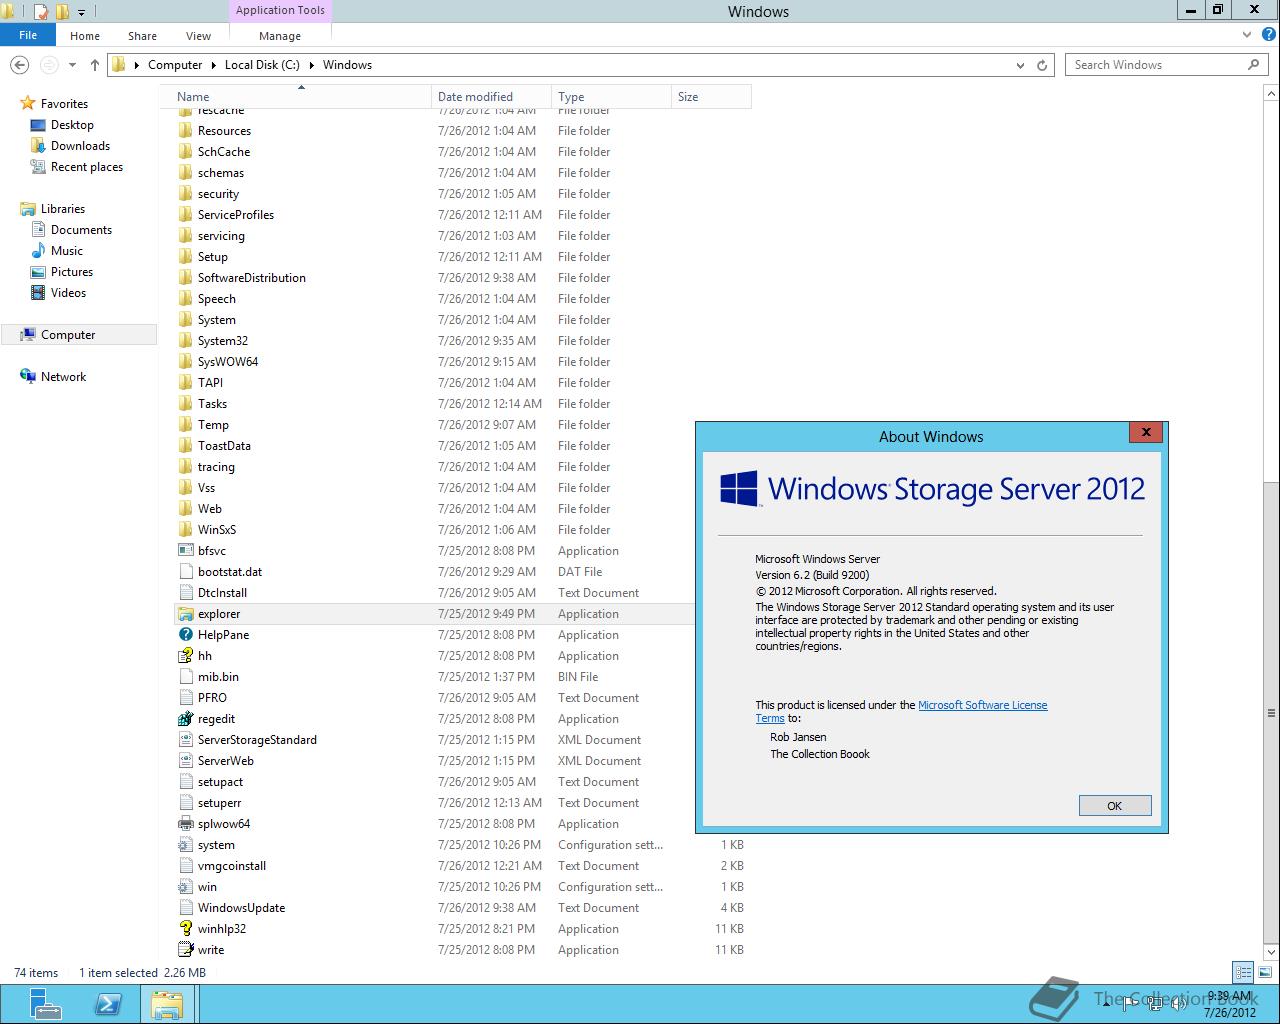Open the Microsoft Software License link
Viewport: 1280px width, 1024px height.
(x=982, y=705)
